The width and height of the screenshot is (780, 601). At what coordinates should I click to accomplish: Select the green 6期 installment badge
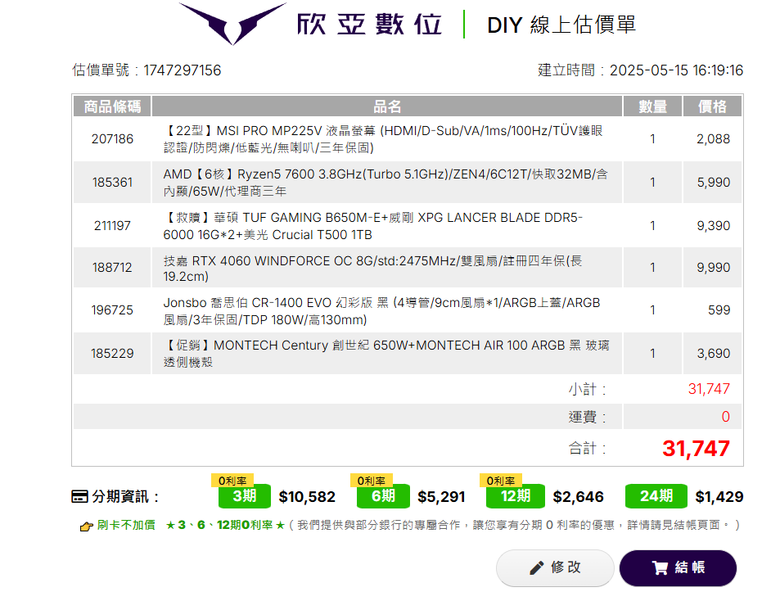tap(383, 496)
